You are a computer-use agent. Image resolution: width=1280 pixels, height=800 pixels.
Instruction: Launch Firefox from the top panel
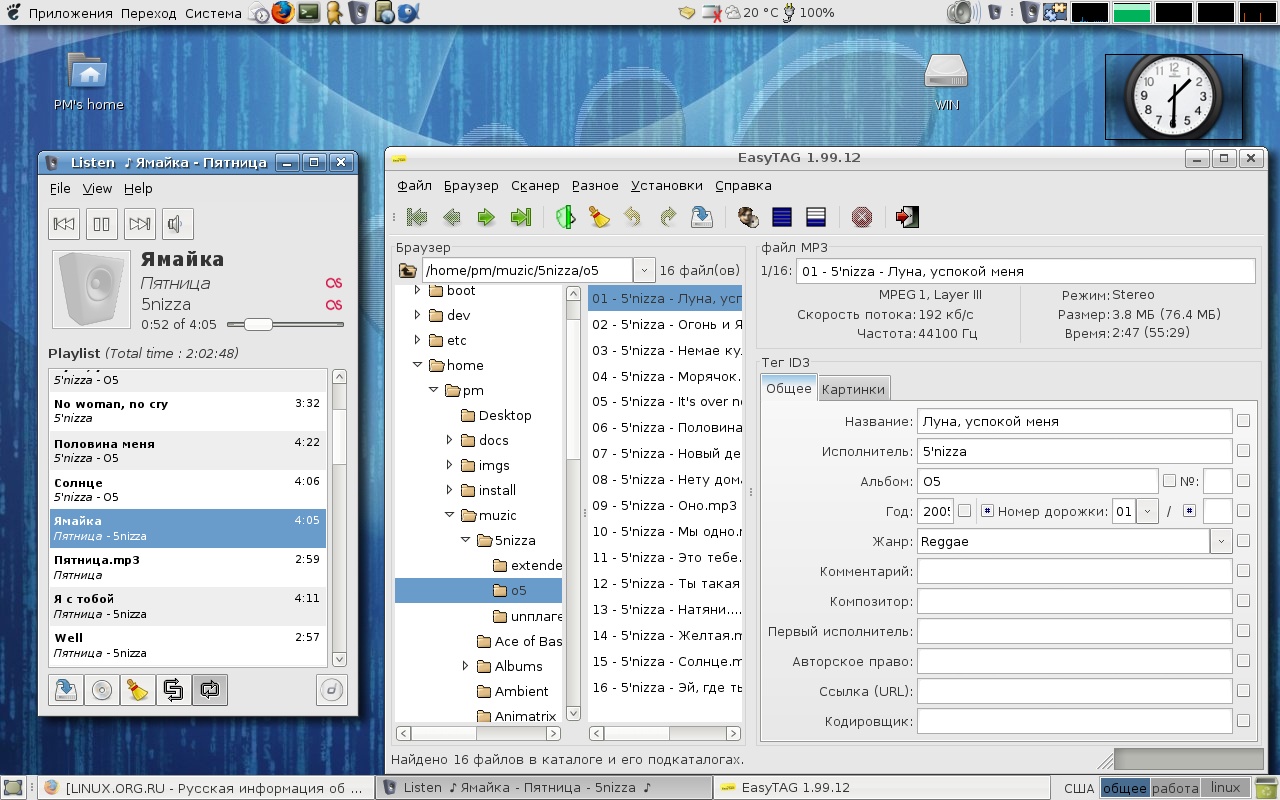tap(283, 13)
